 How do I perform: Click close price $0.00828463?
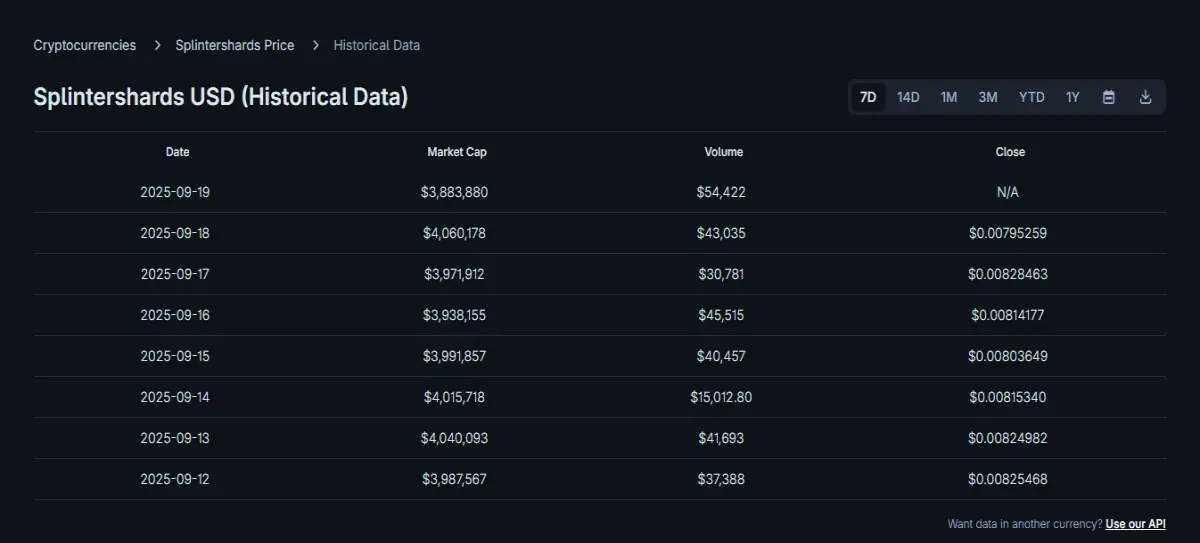pos(1008,274)
